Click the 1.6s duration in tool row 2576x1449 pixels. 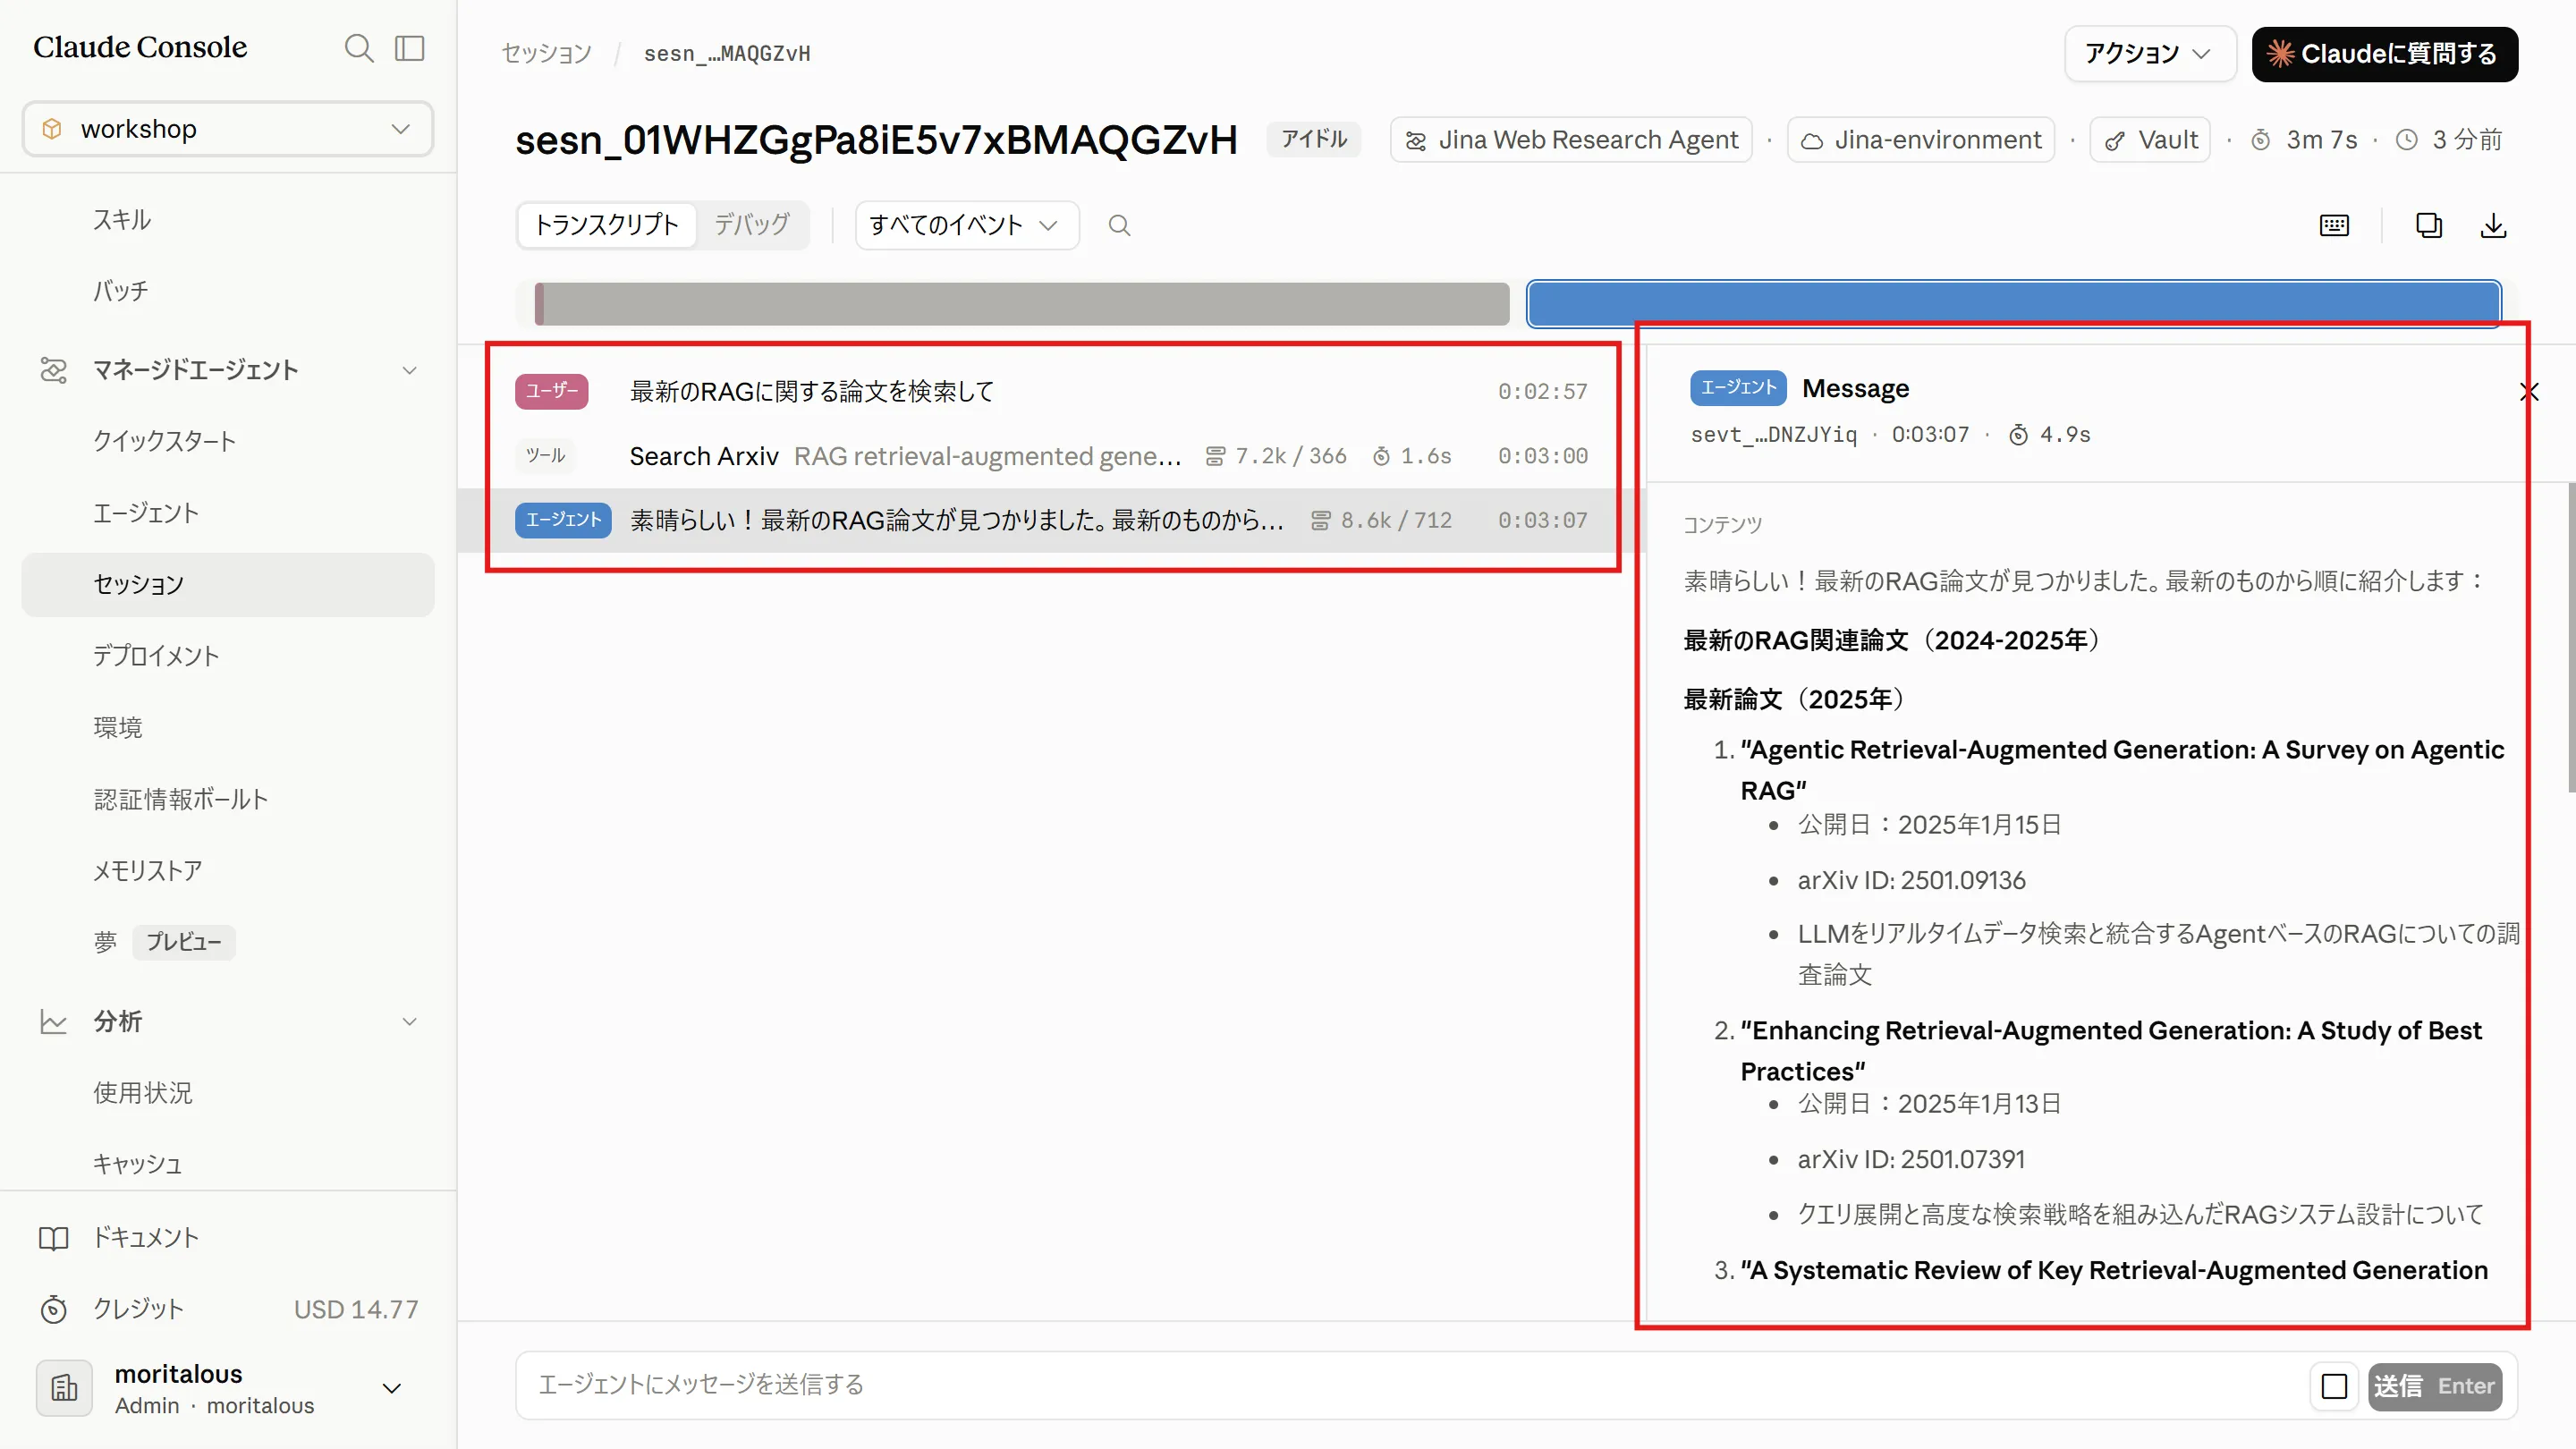click(x=1412, y=456)
